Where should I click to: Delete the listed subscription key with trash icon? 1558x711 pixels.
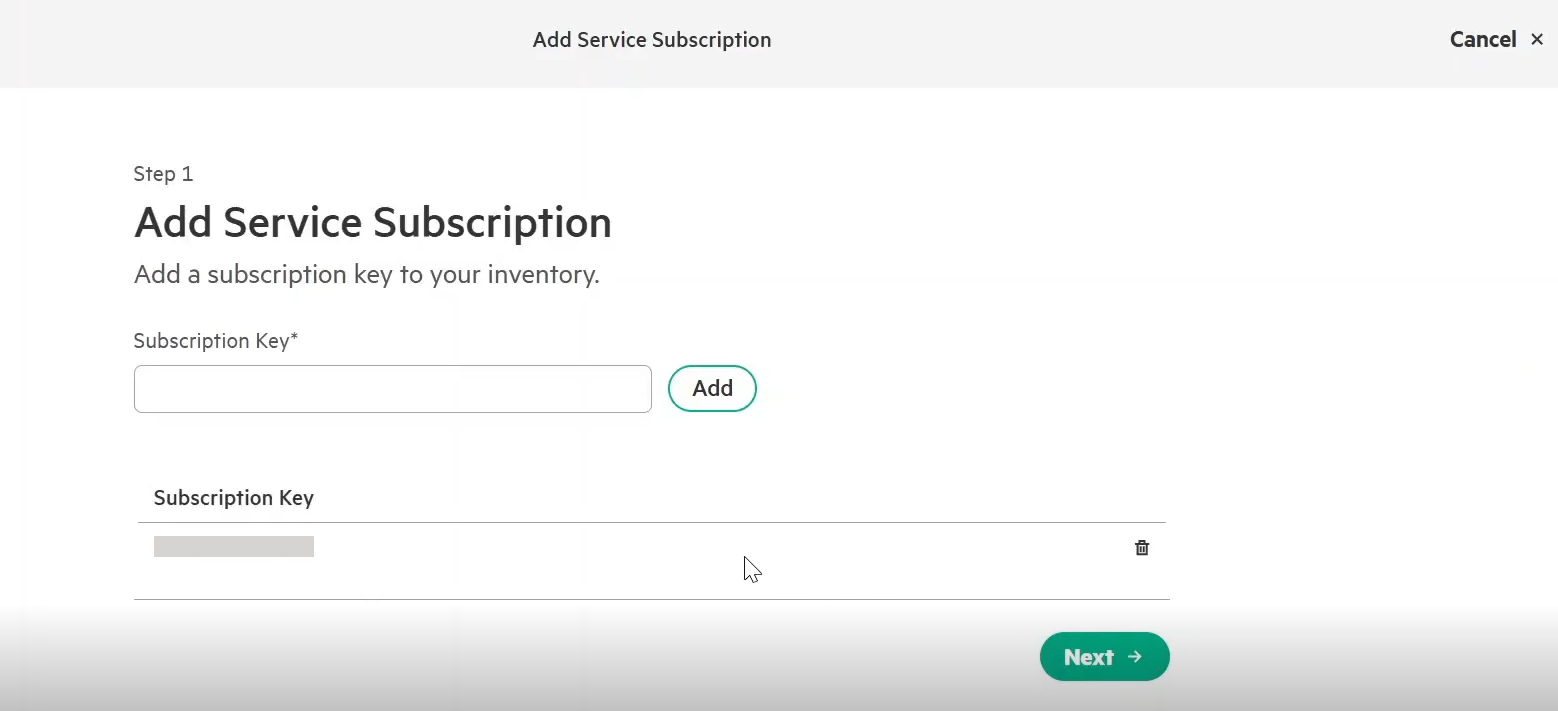point(1142,547)
